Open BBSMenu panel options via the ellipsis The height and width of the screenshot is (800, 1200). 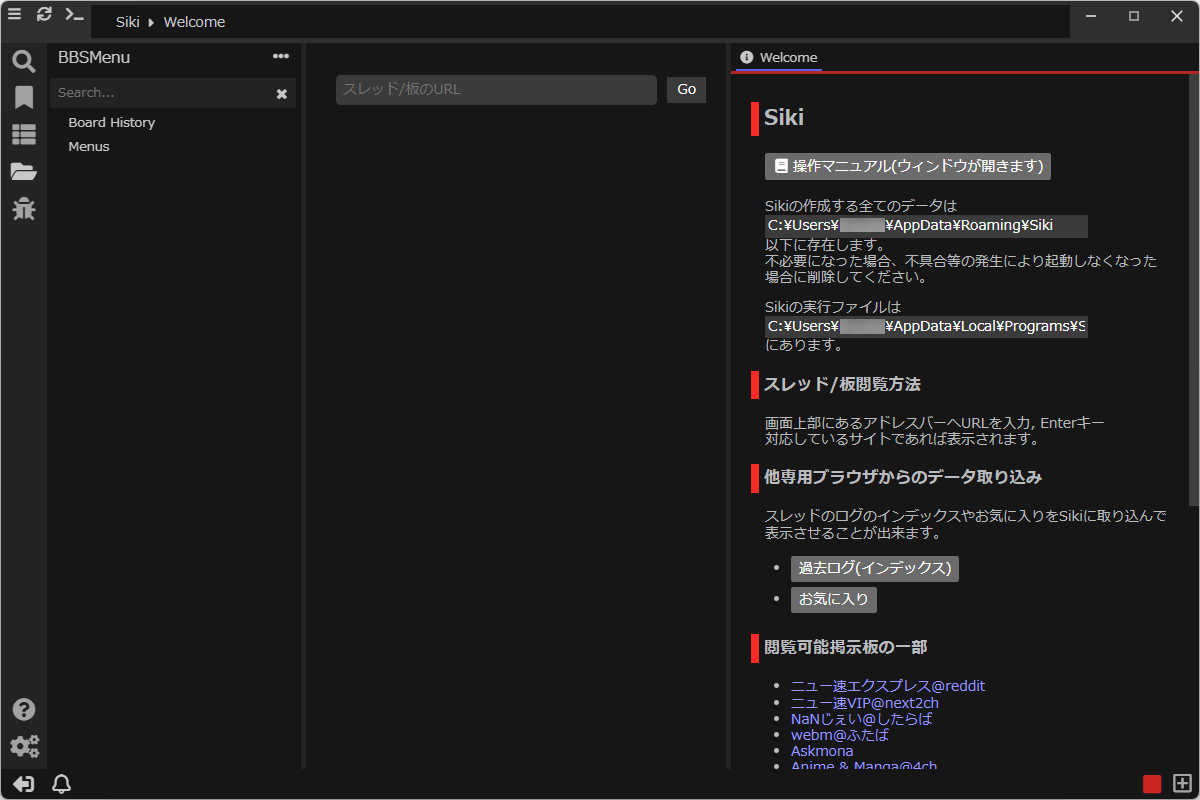point(281,56)
